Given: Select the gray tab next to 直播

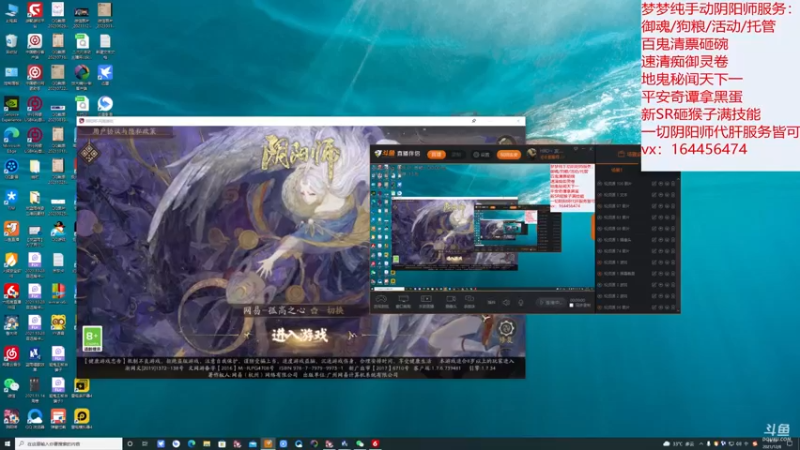Looking at the screenshot, I should pos(457,155).
